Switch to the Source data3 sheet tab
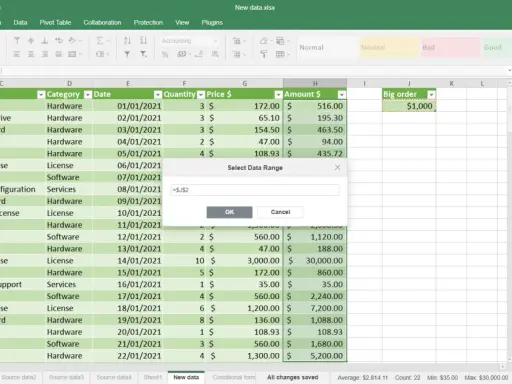Viewport: 512px width, 384px height. click(66, 377)
